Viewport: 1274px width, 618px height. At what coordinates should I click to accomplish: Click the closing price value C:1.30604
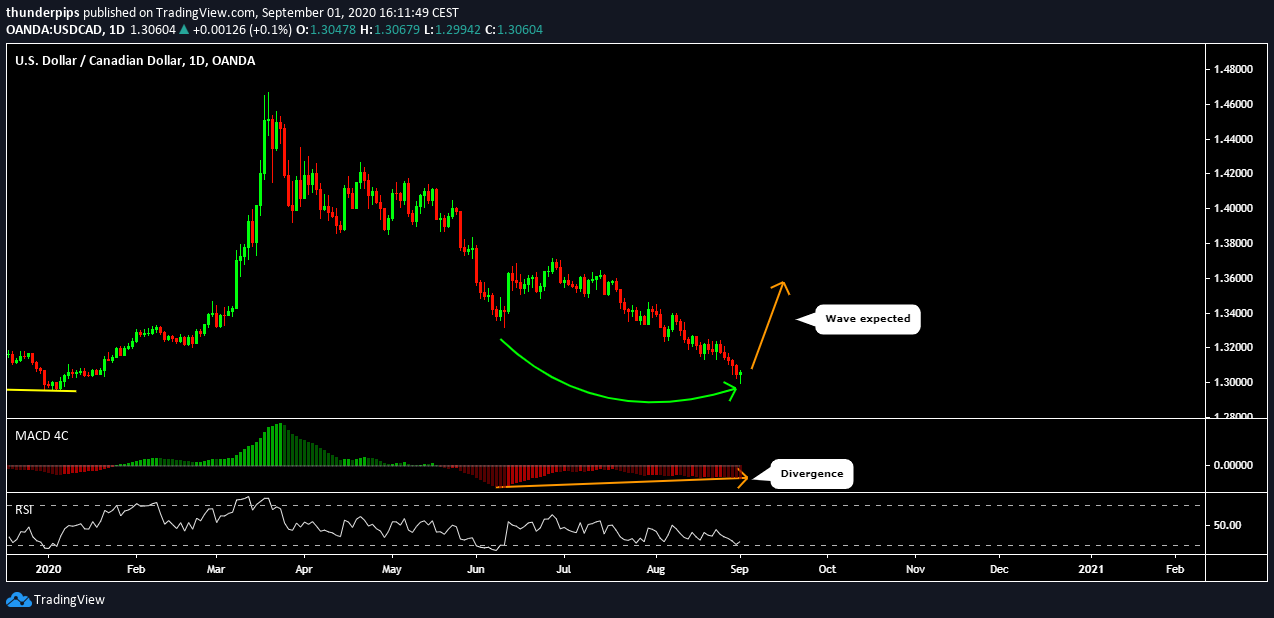(x=515, y=30)
